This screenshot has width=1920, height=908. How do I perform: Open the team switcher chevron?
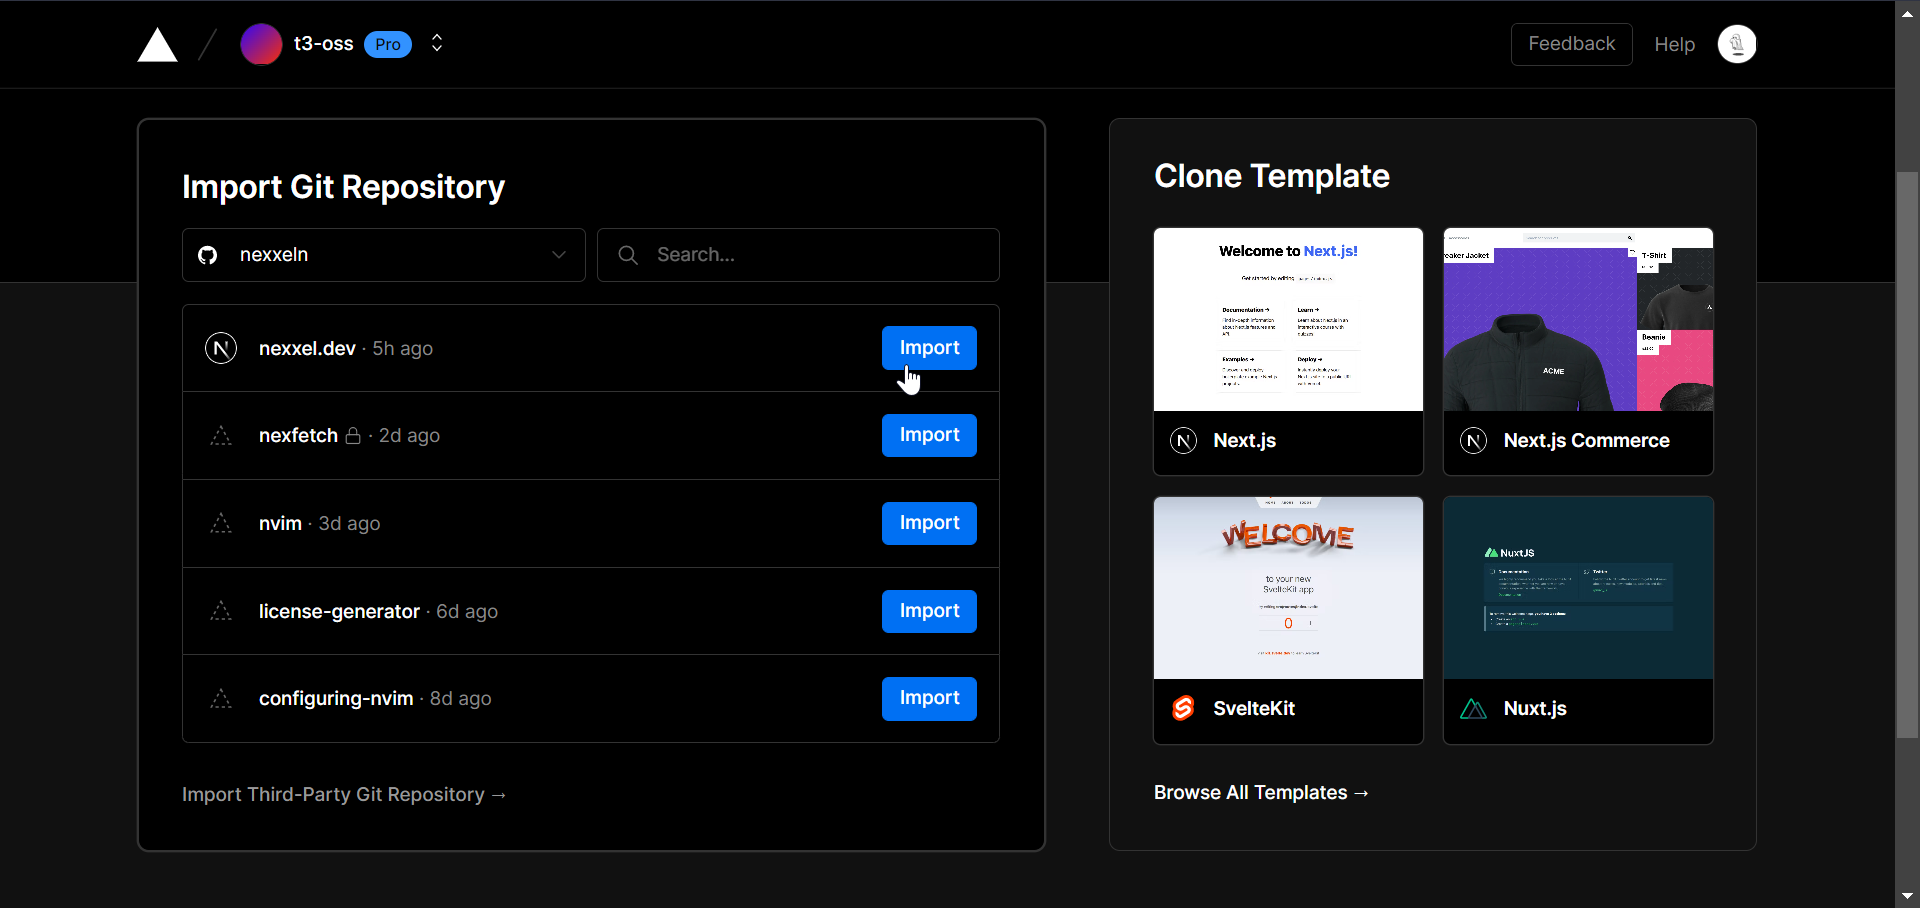click(x=436, y=44)
